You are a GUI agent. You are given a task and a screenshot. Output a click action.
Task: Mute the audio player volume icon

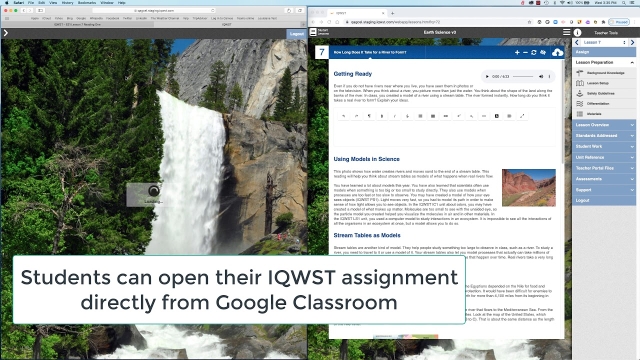541,76
